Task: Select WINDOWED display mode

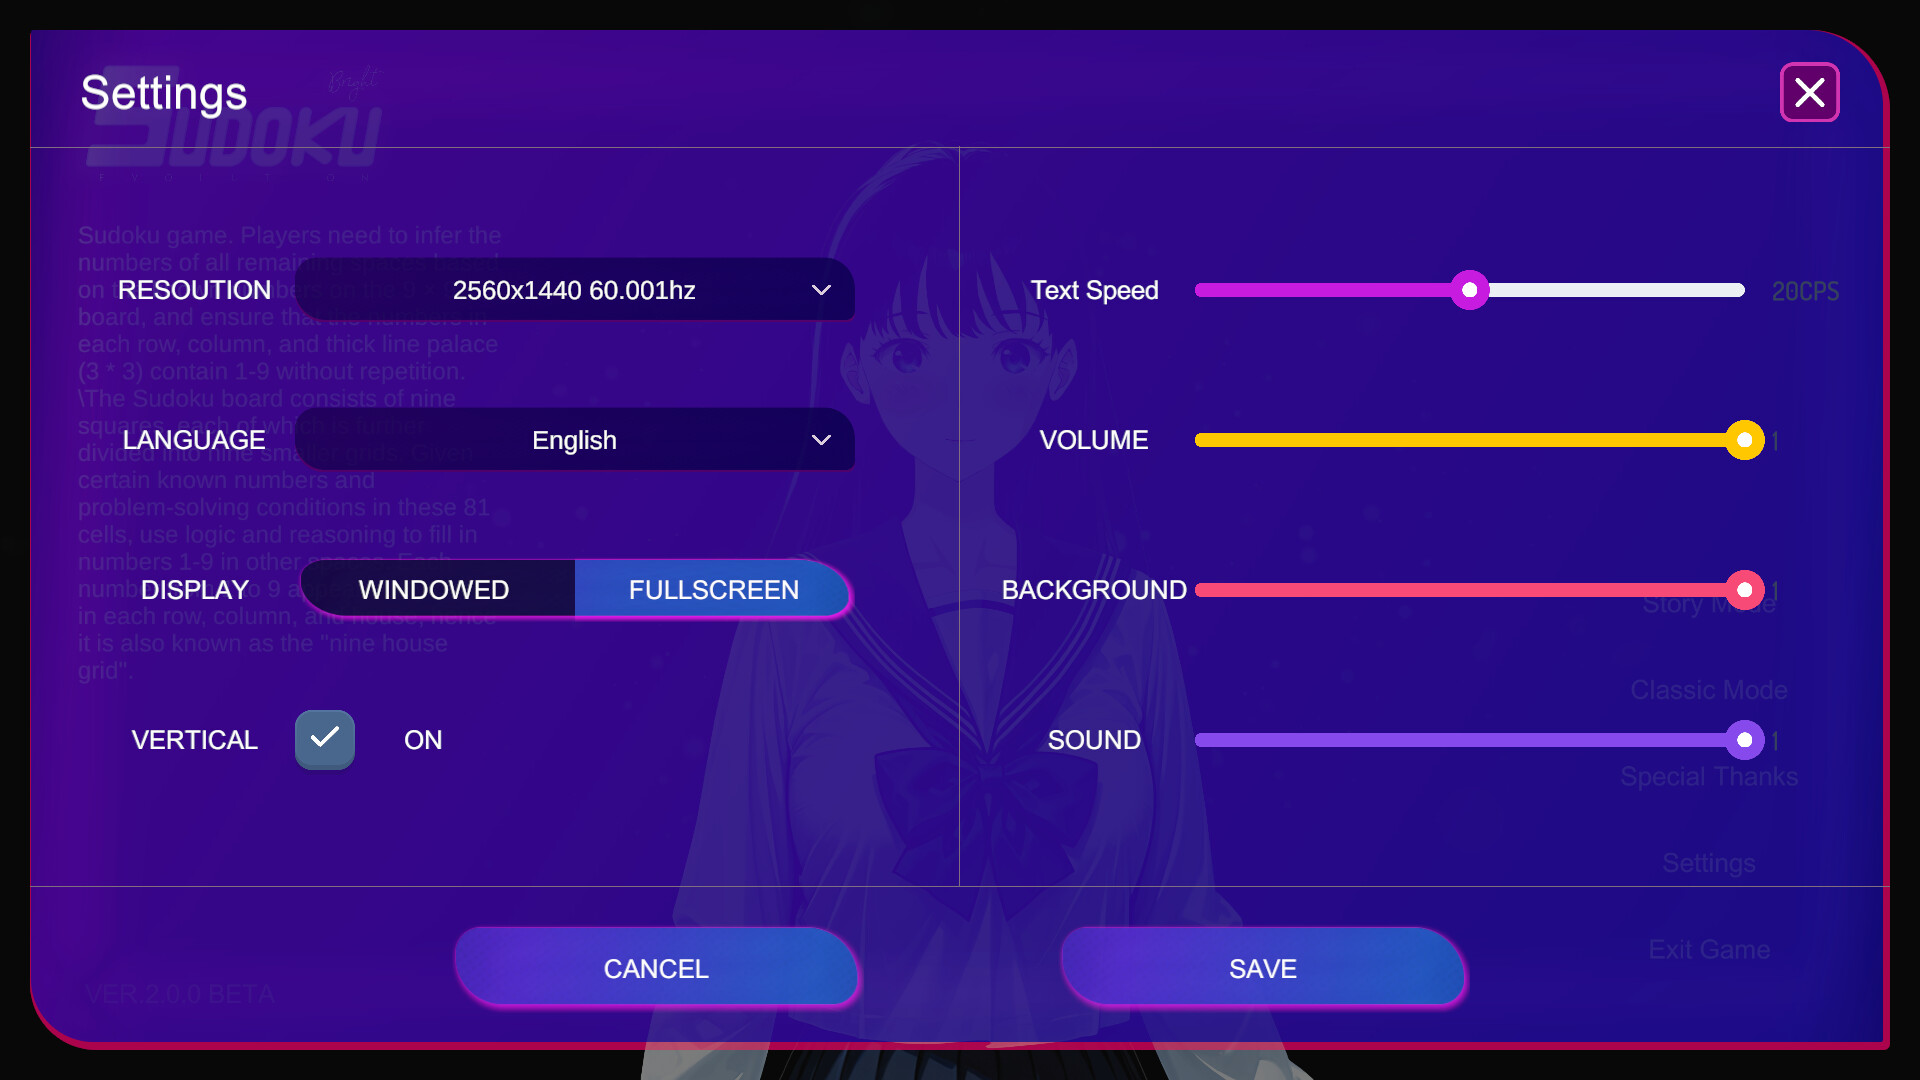Action: point(434,590)
